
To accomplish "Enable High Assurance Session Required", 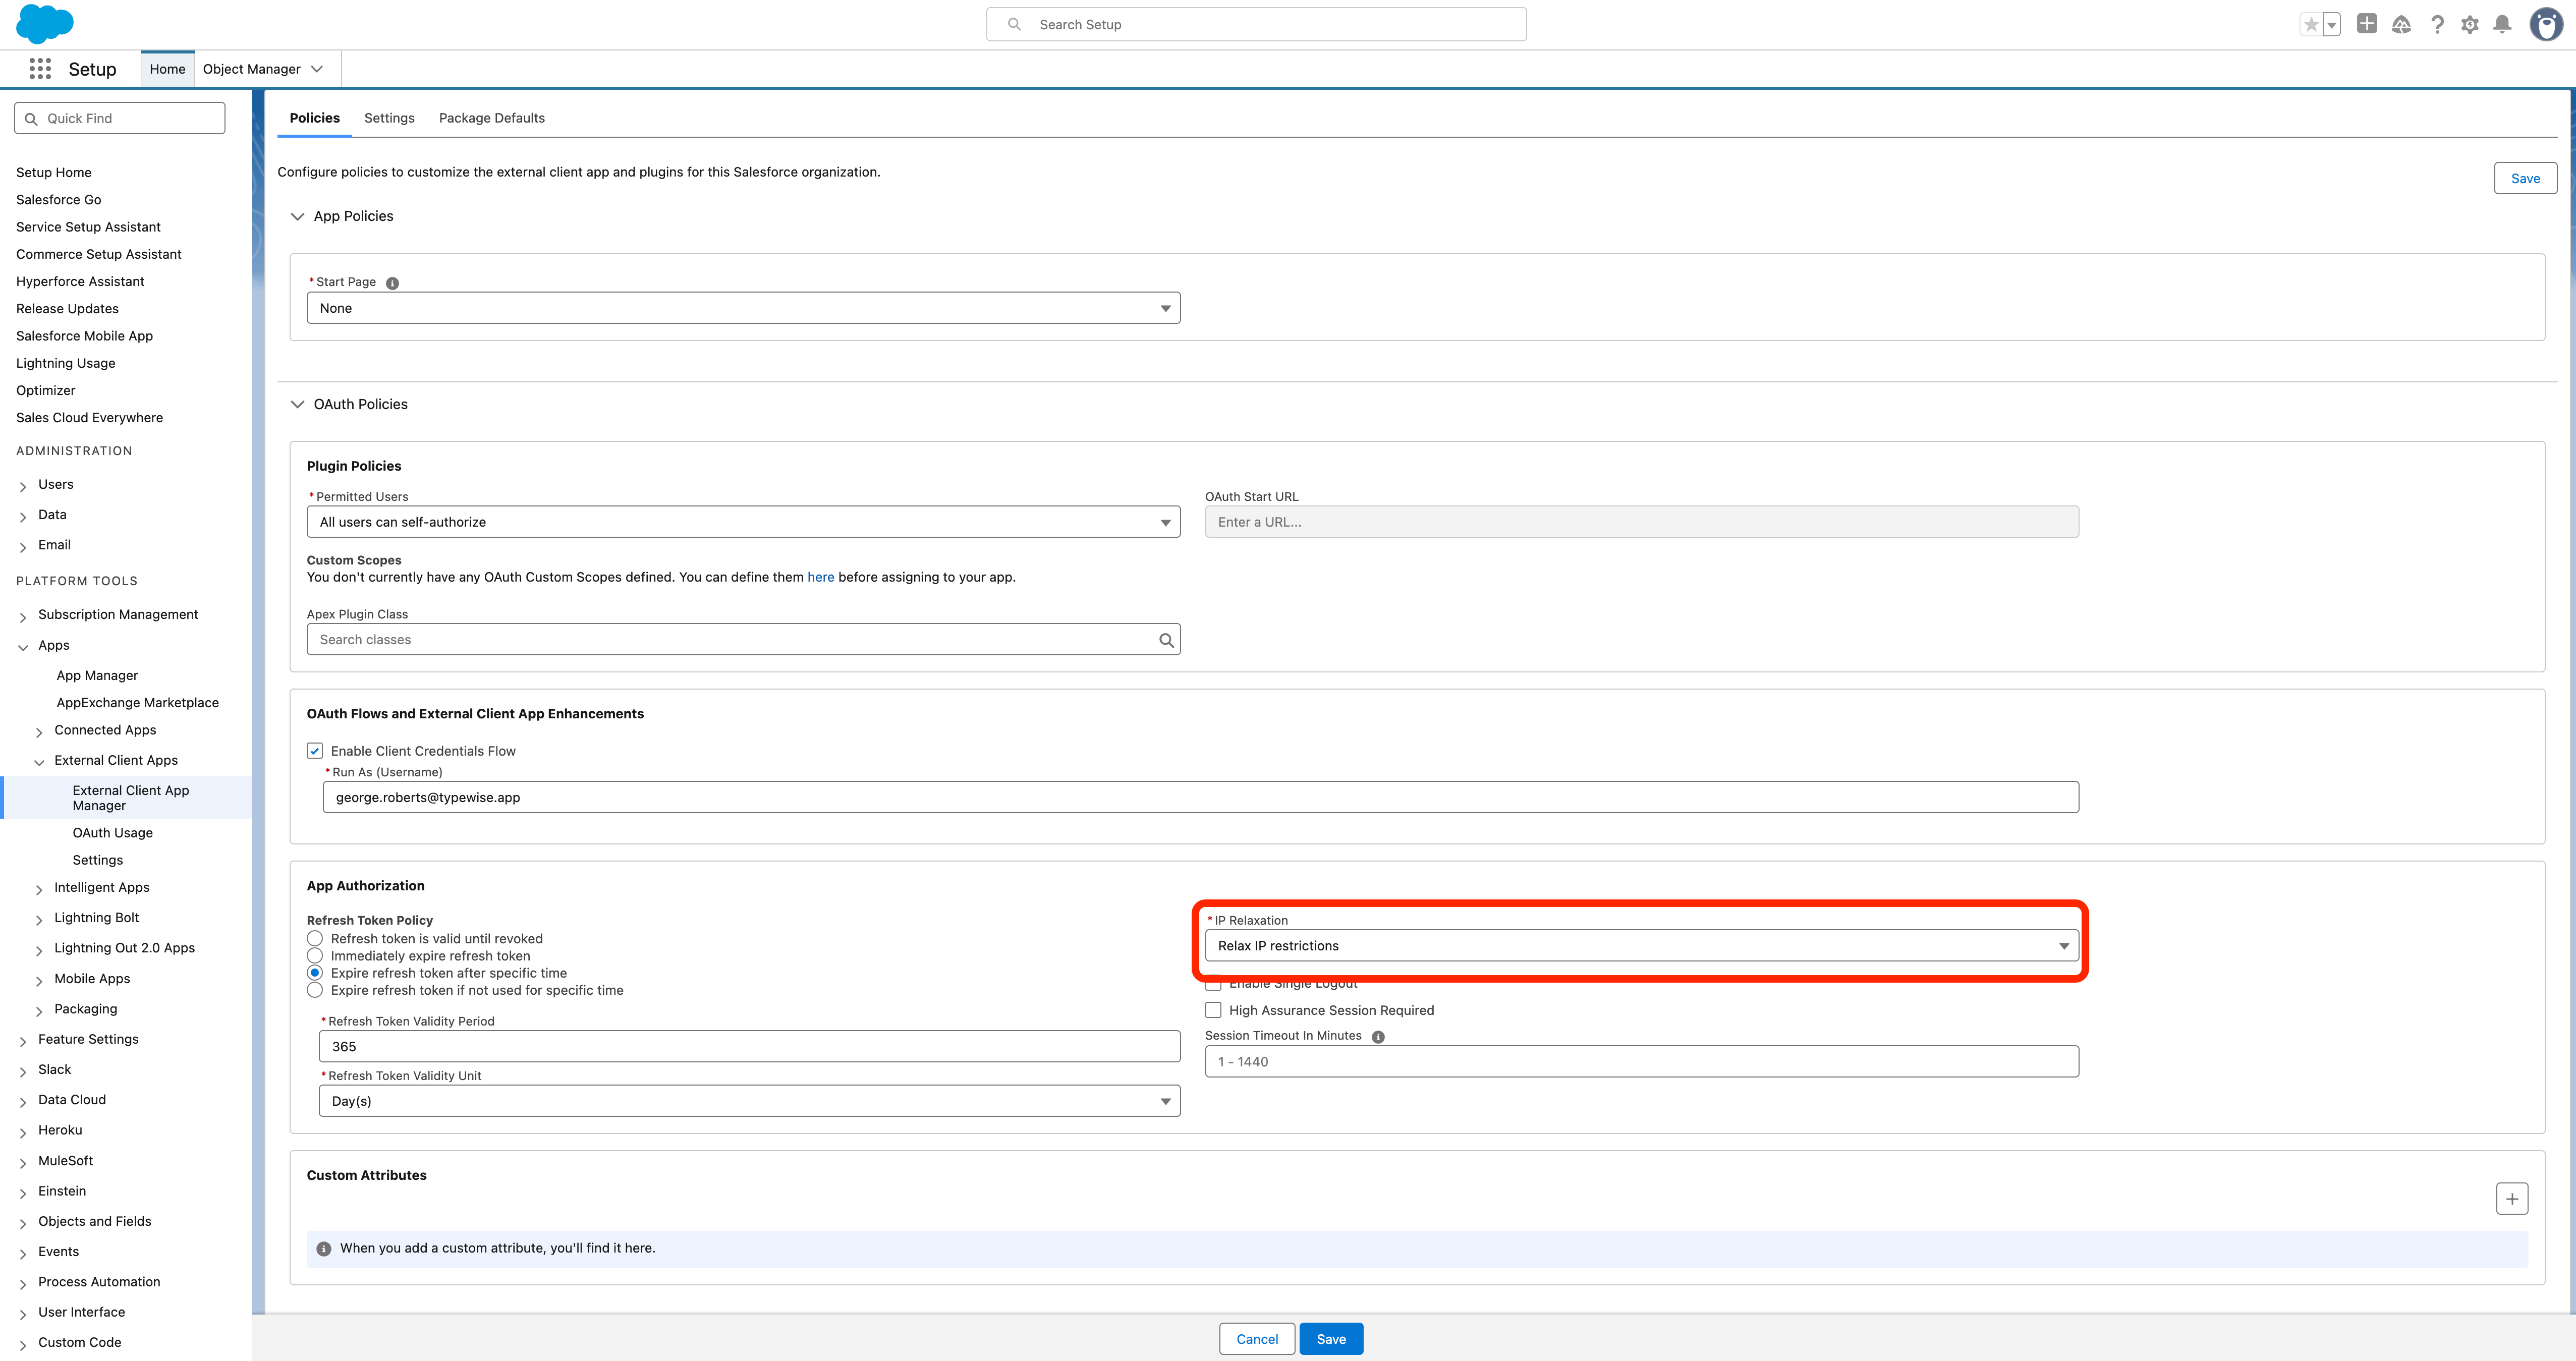I will (1213, 1010).
